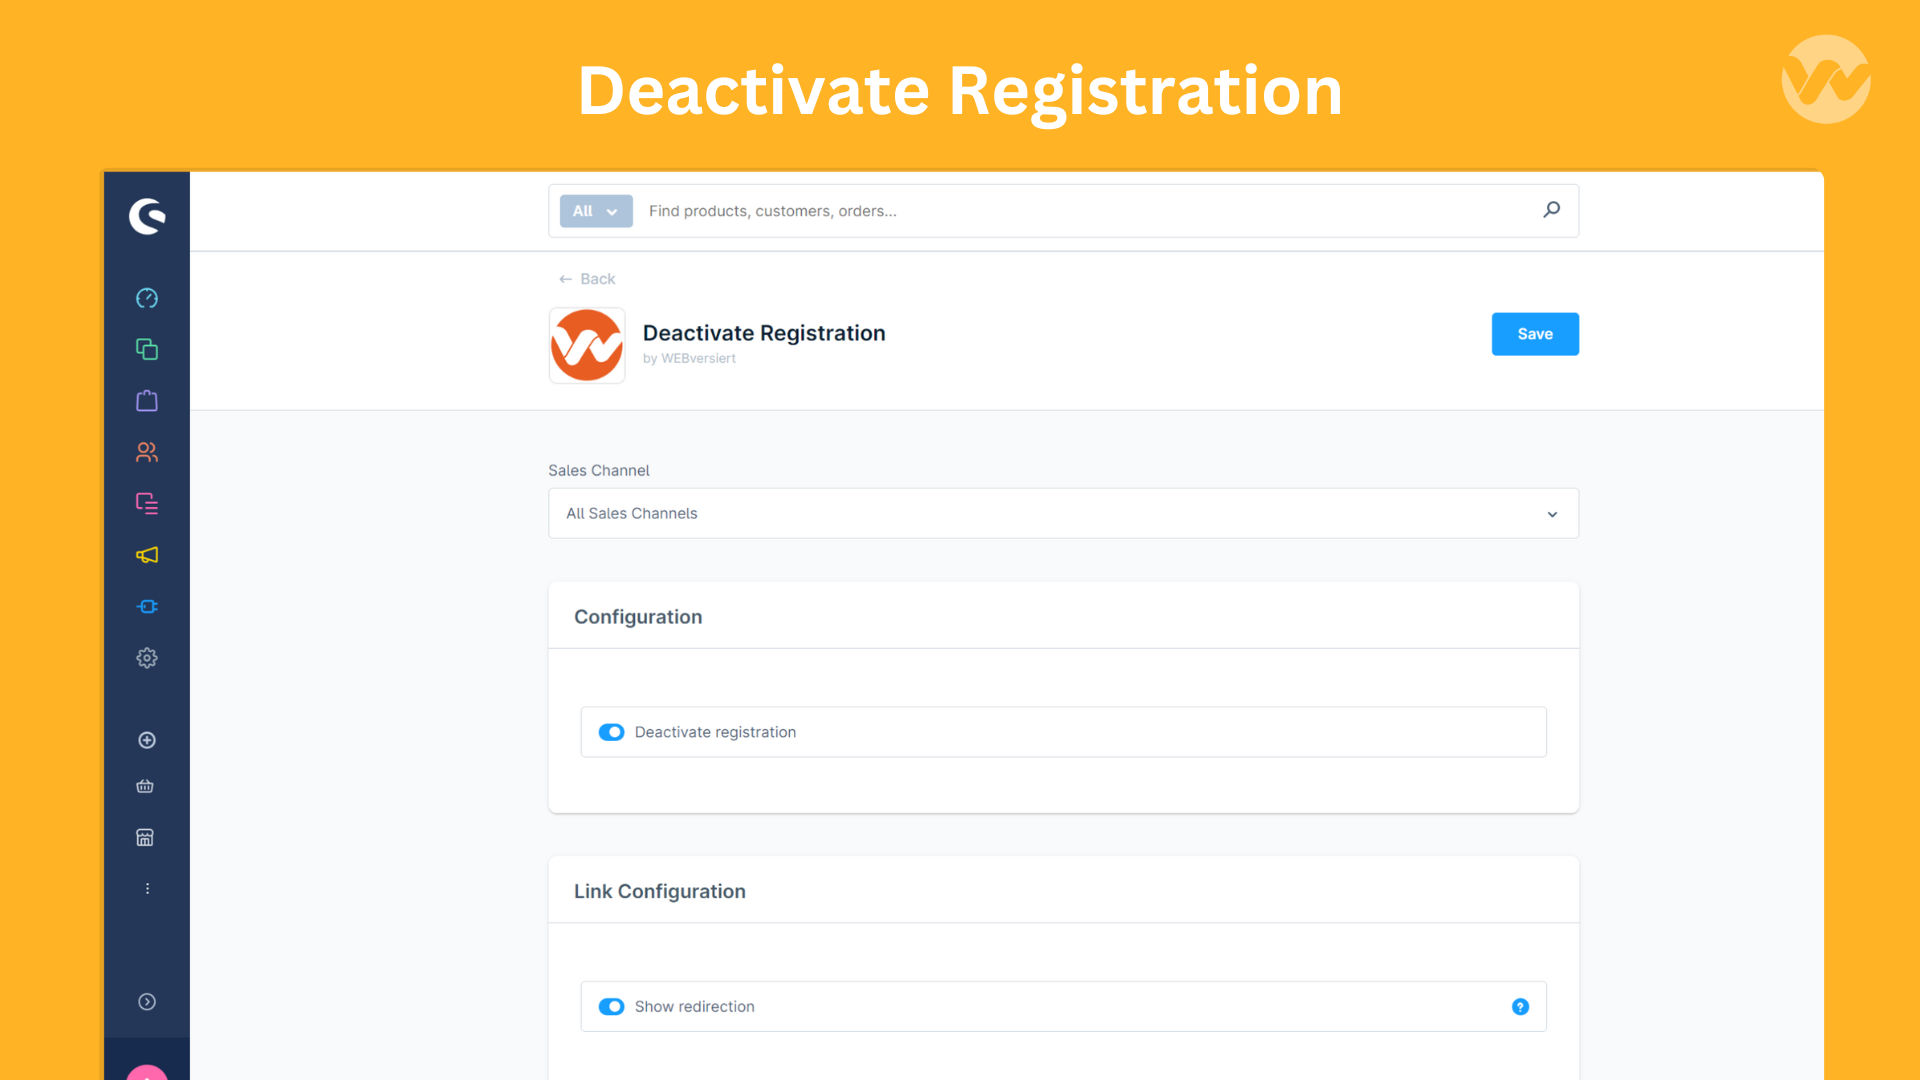This screenshot has height=1080, width=1920.
Task: Save the extension configuration
Action: (x=1535, y=333)
